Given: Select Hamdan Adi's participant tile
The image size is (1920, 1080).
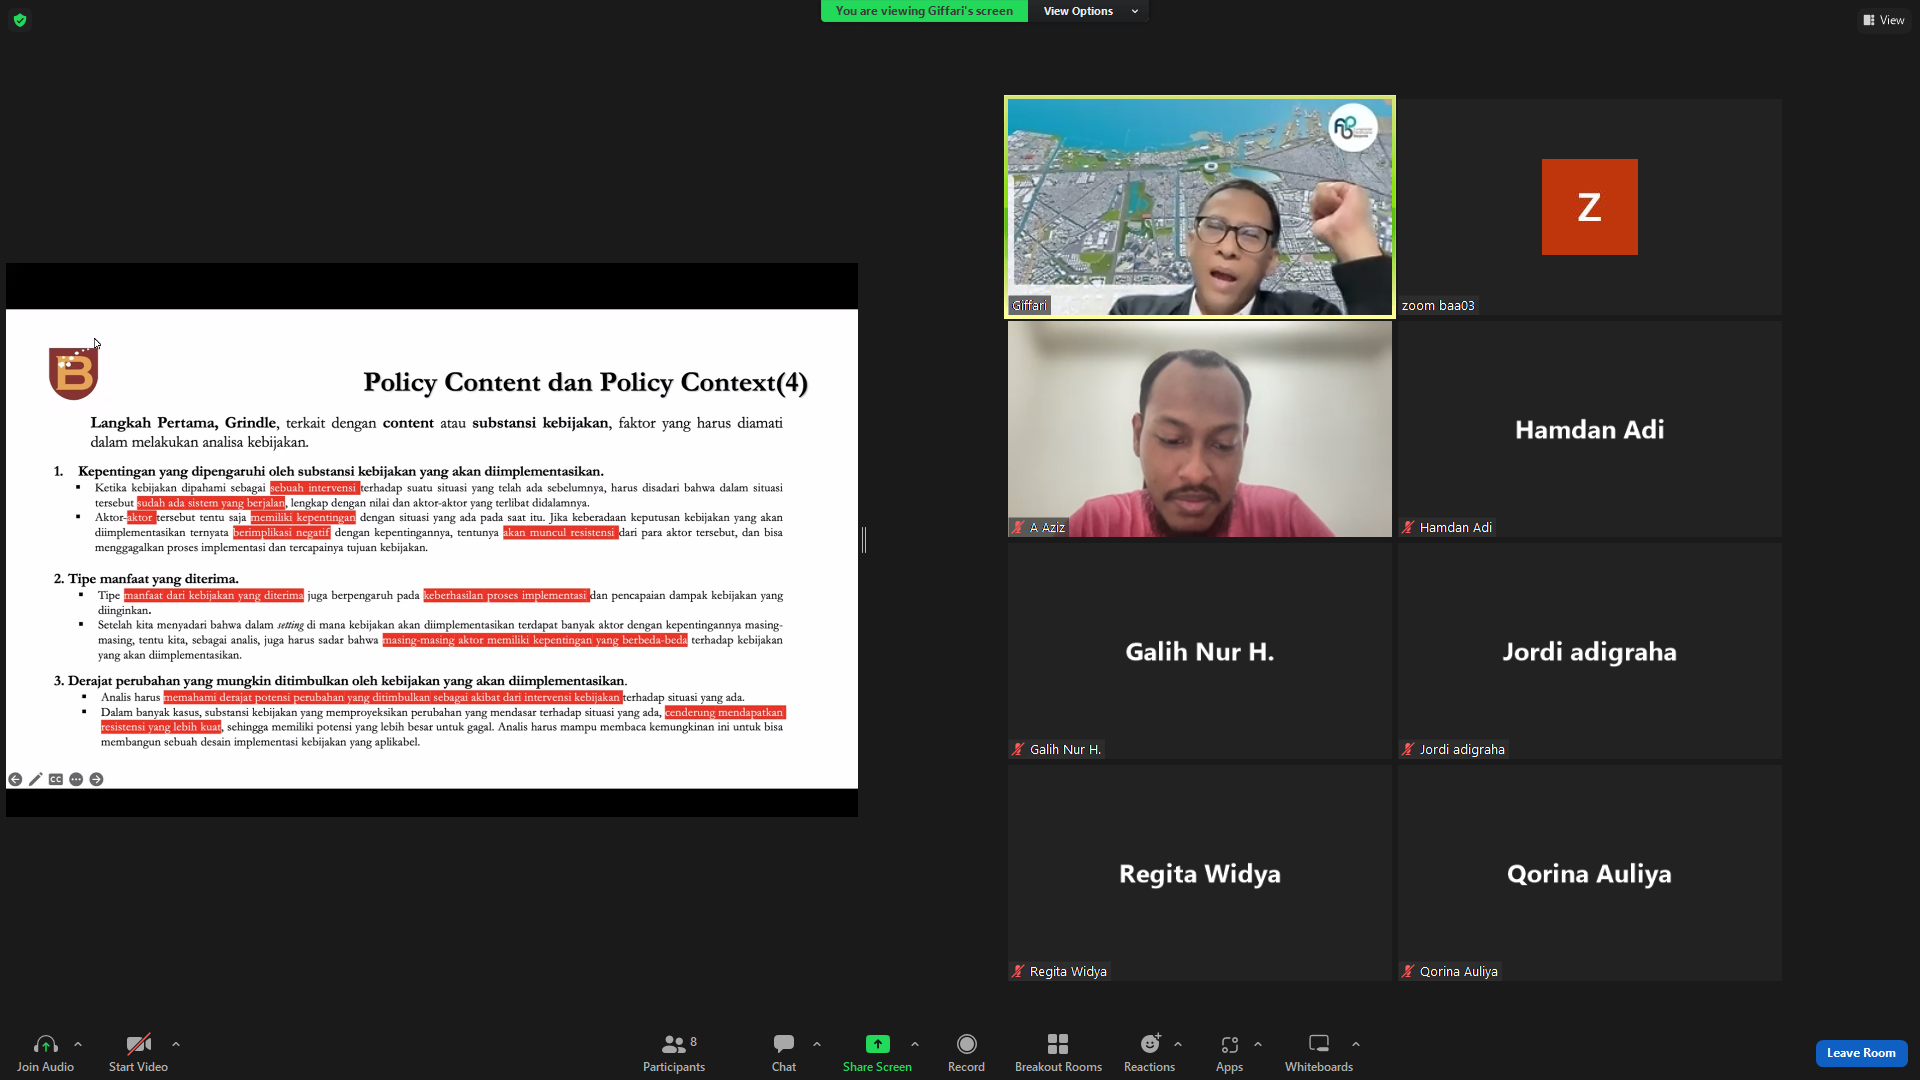Looking at the screenshot, I should (x=1590, y=429).
